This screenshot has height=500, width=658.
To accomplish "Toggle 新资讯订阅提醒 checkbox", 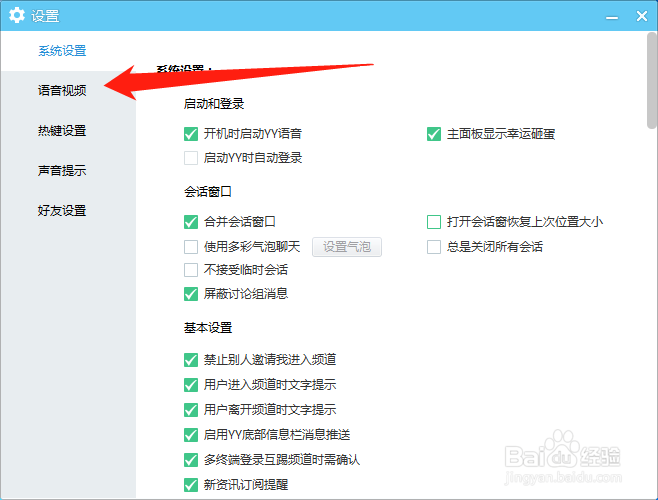I will click(x=191, y=485).
